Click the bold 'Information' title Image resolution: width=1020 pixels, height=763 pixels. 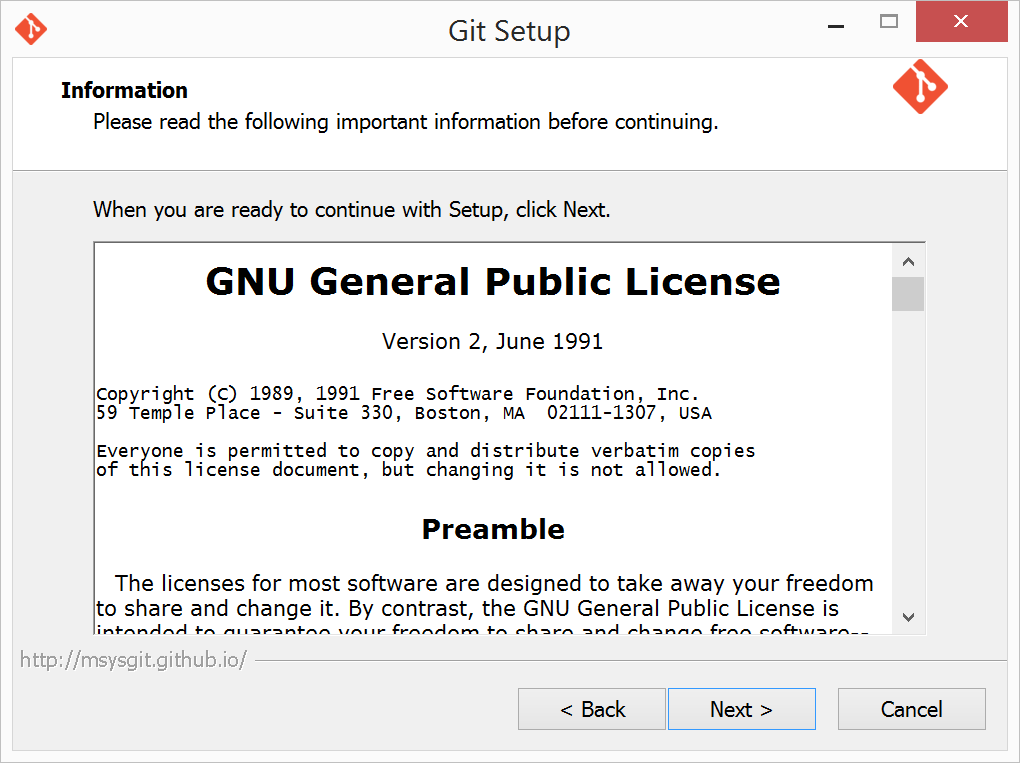pos(124,90)
